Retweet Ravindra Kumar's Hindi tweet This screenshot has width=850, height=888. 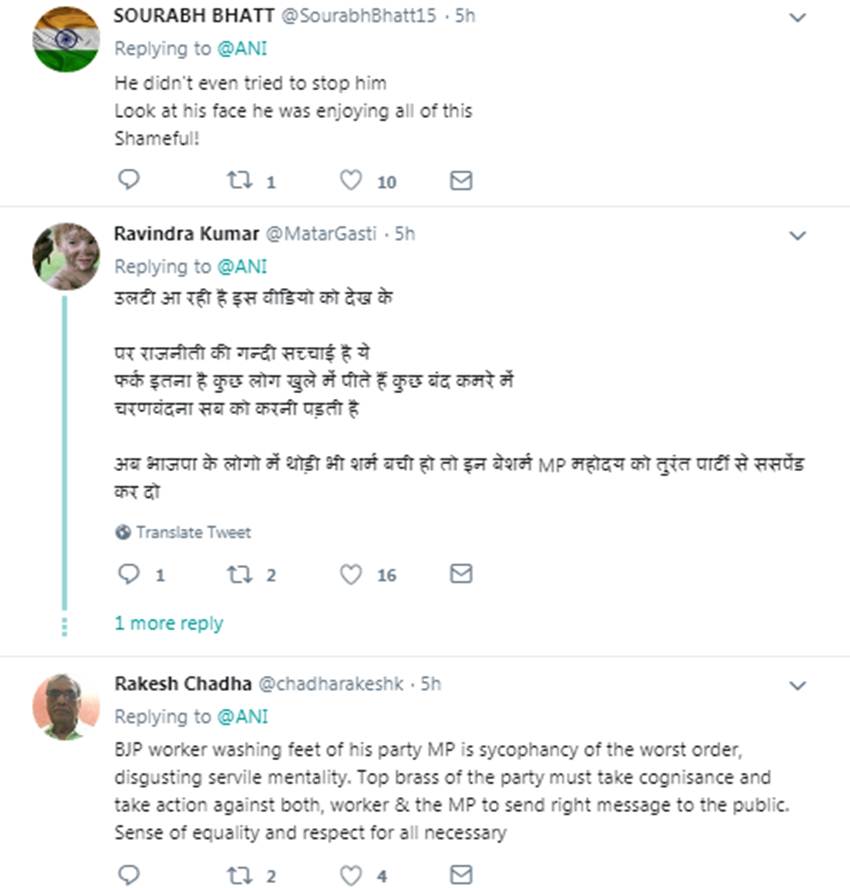pyautogui.click(x=238, y=574)
